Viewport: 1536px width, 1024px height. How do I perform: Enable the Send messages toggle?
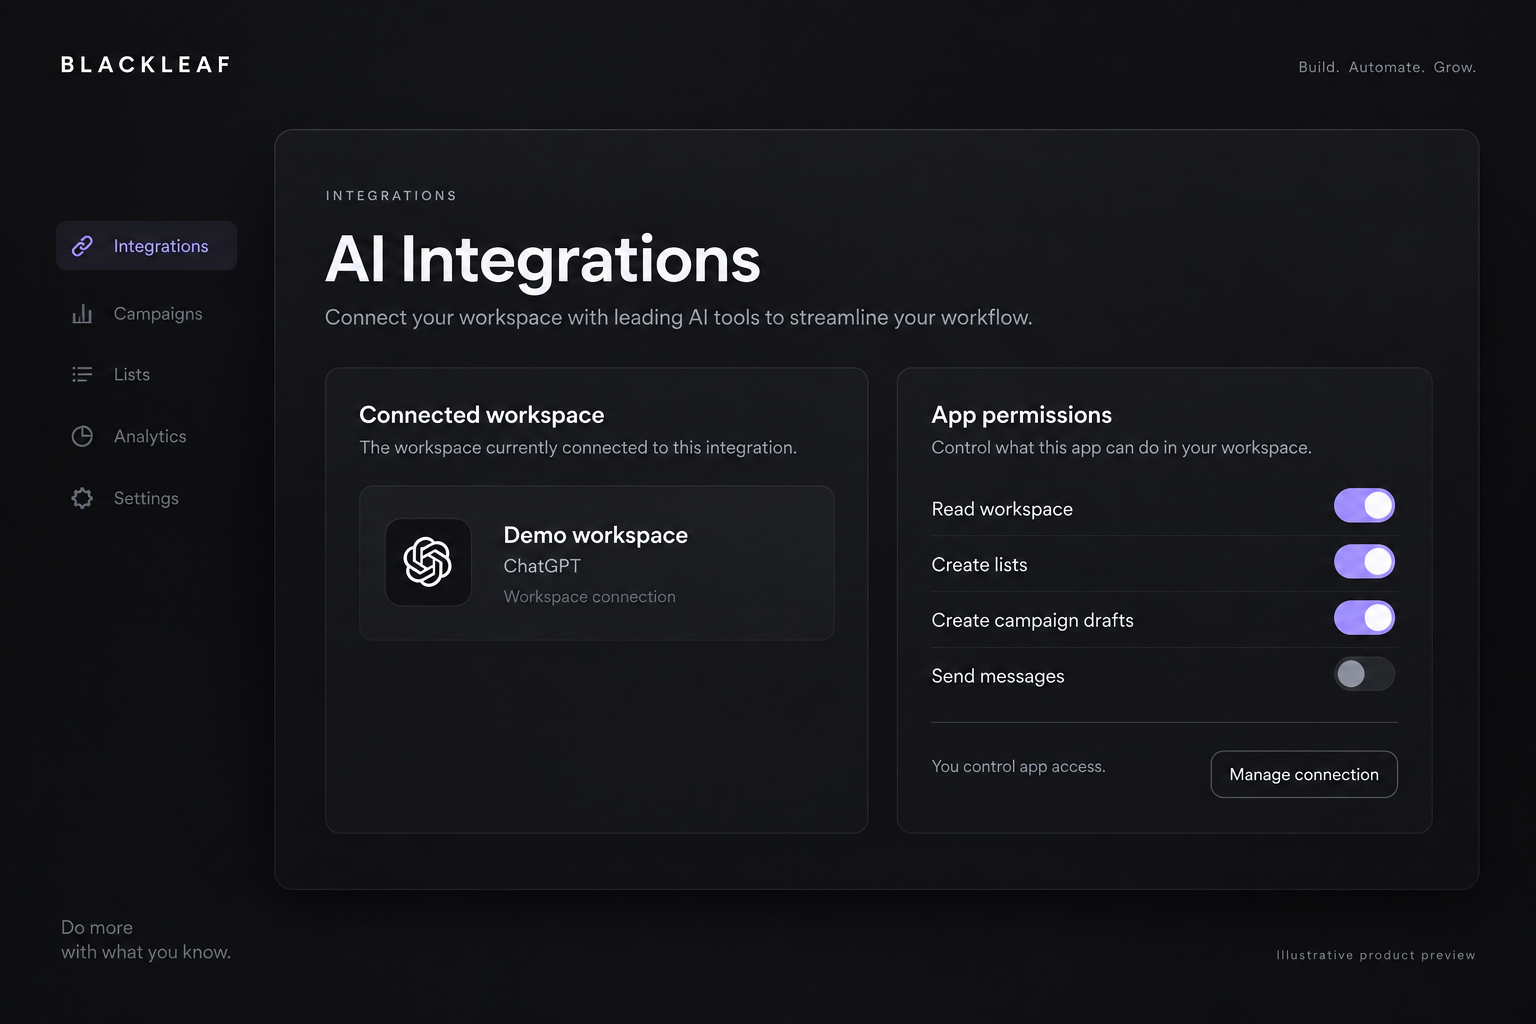point(1364,674)
